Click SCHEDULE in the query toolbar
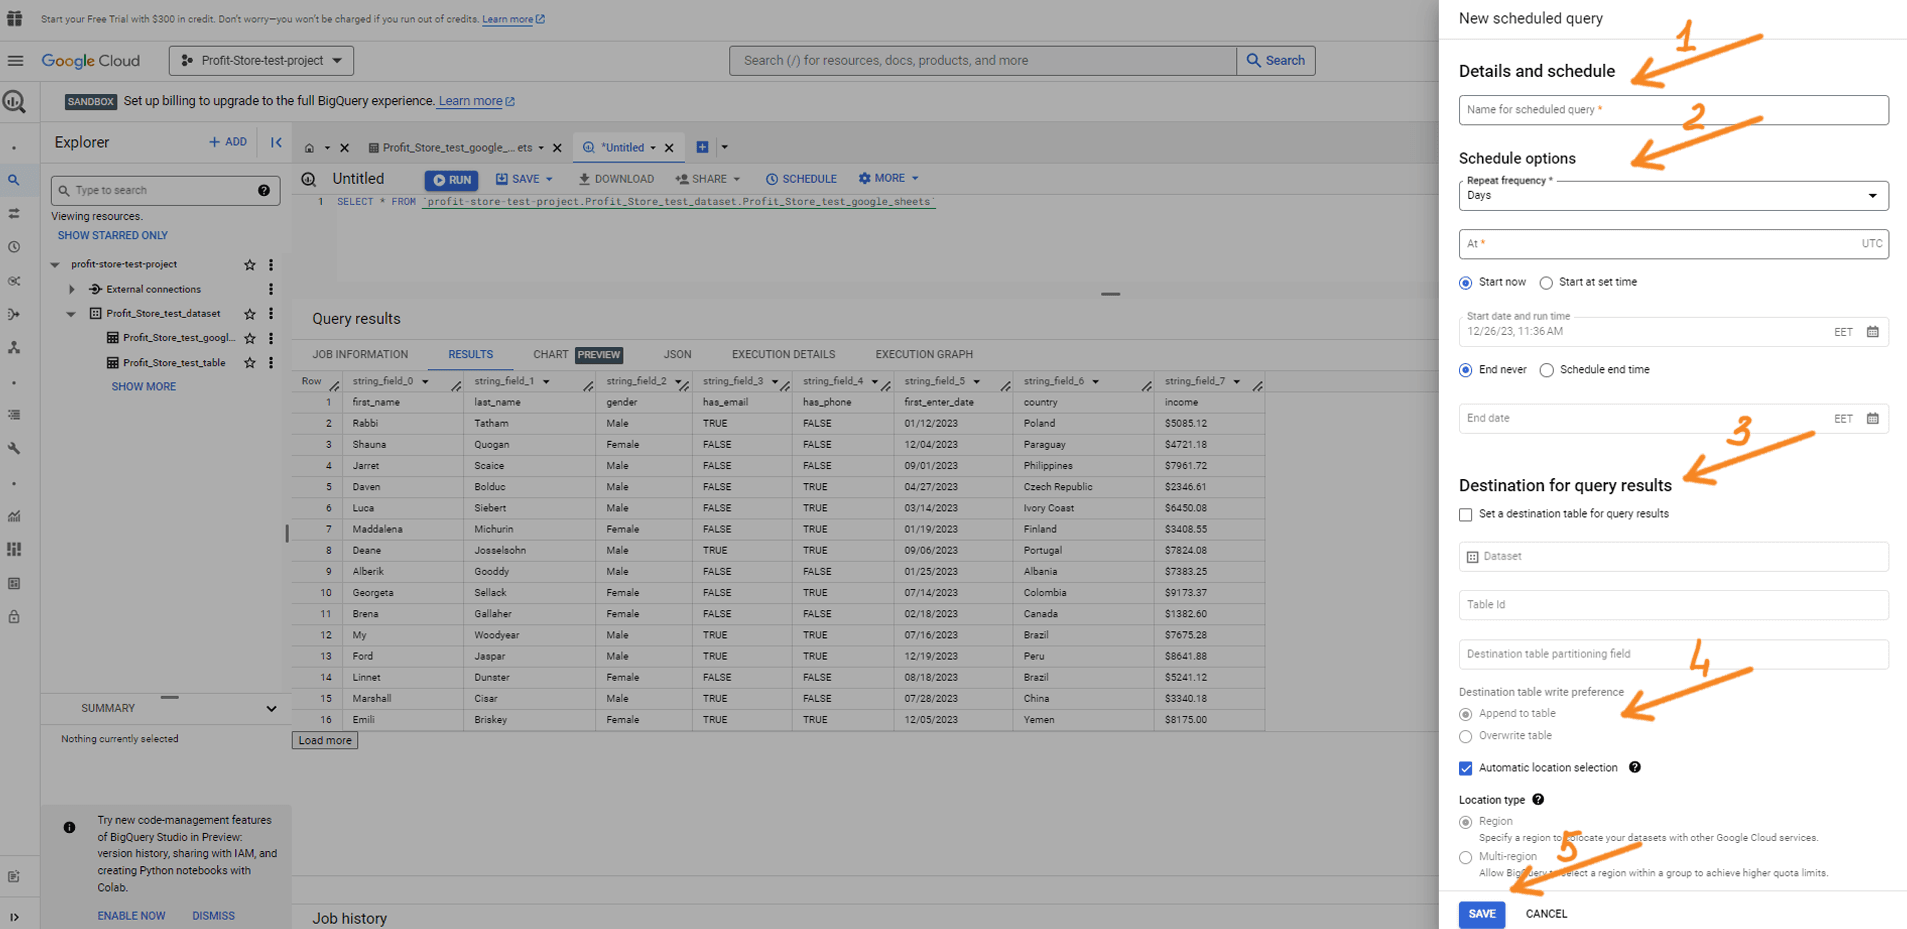 pos(801,179)
